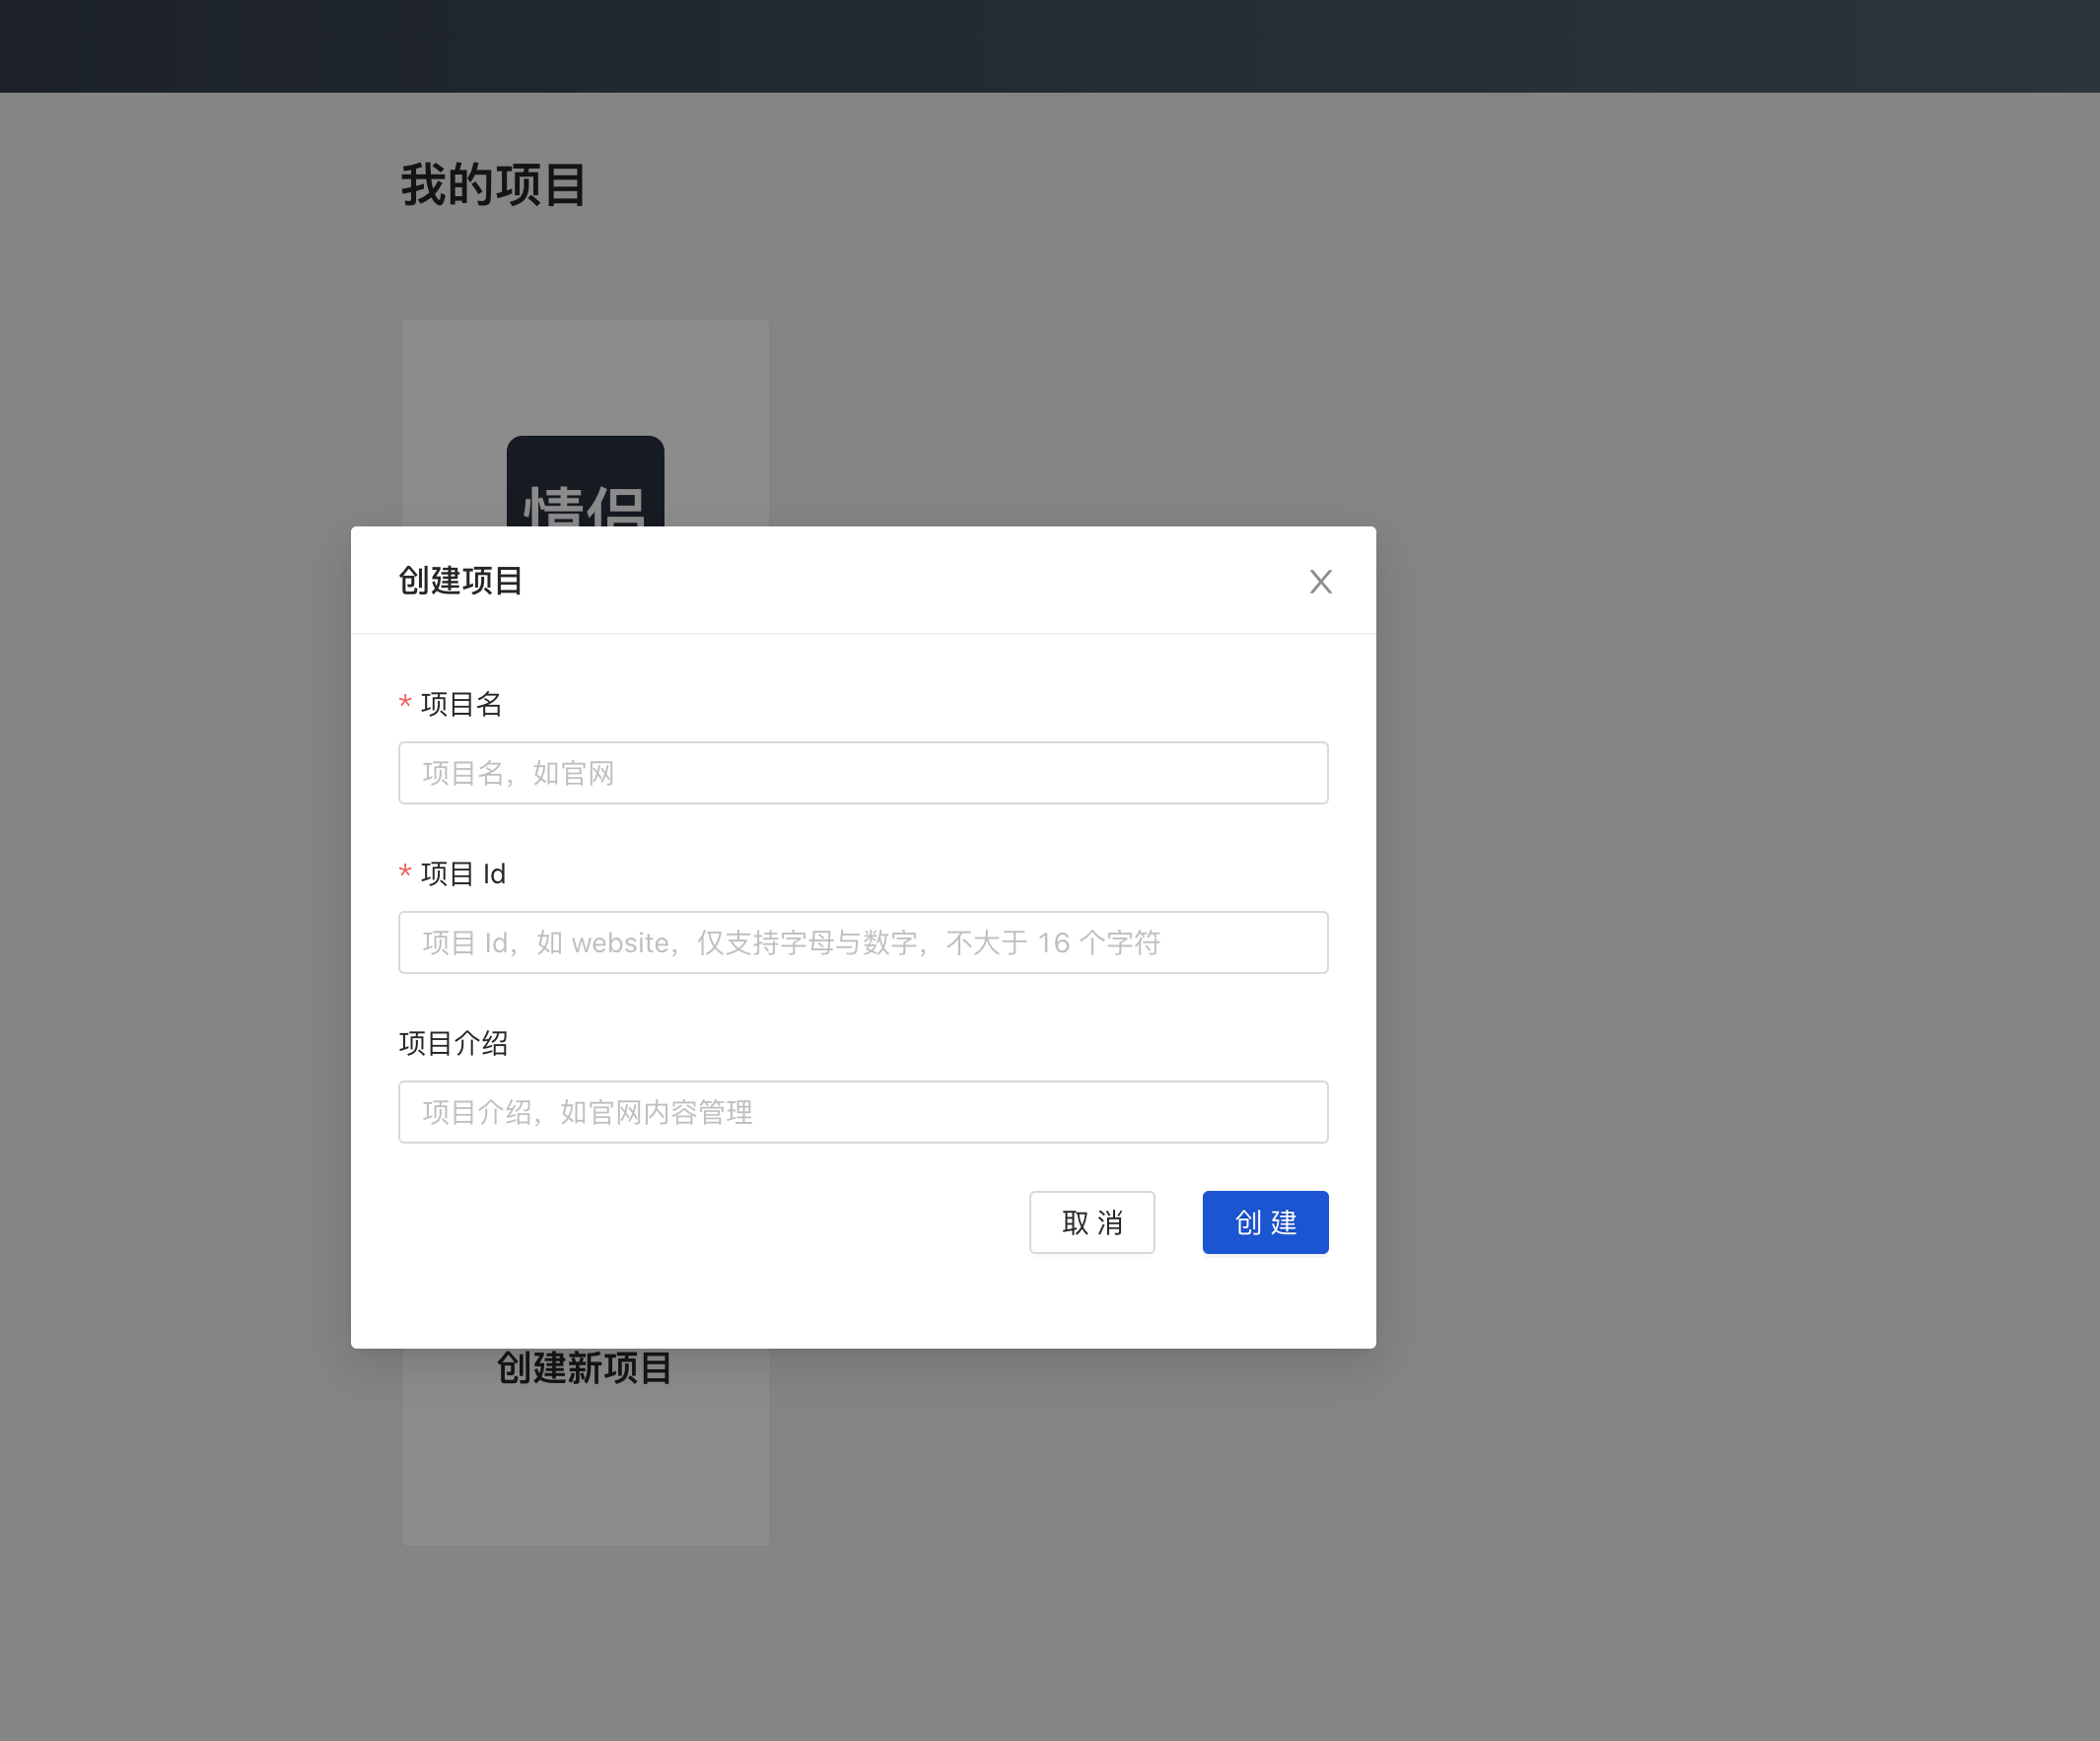
Task: Click the 项目介绍 input field
Action: pos(862,1111)
